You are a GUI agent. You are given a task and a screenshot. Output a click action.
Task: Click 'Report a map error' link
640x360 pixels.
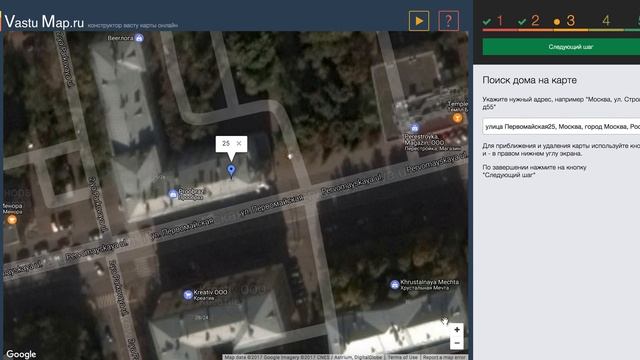coord(444,357)
